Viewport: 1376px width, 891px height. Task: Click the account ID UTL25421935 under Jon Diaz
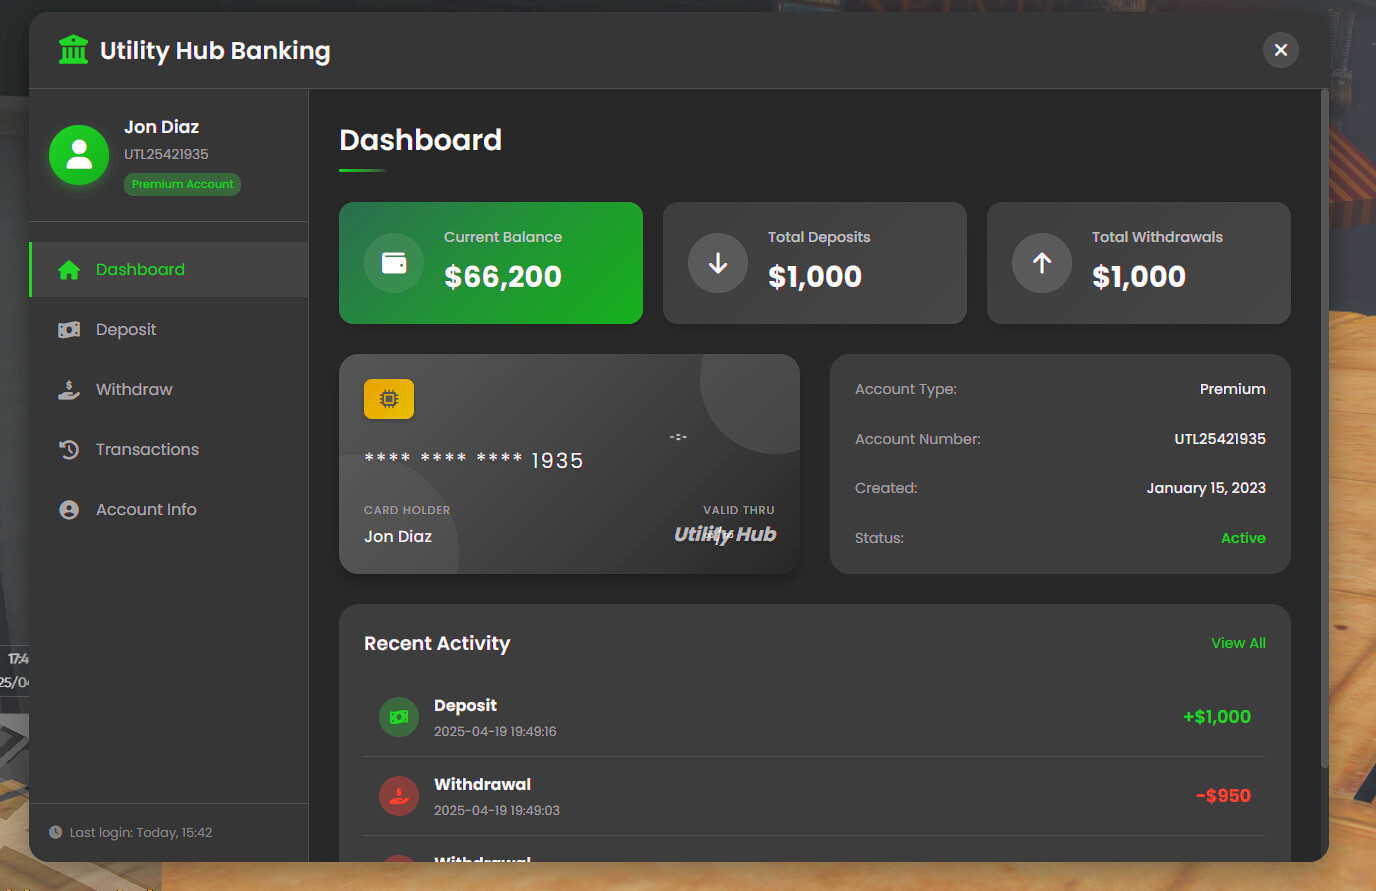pyautogui.click(x=166, y=154)
